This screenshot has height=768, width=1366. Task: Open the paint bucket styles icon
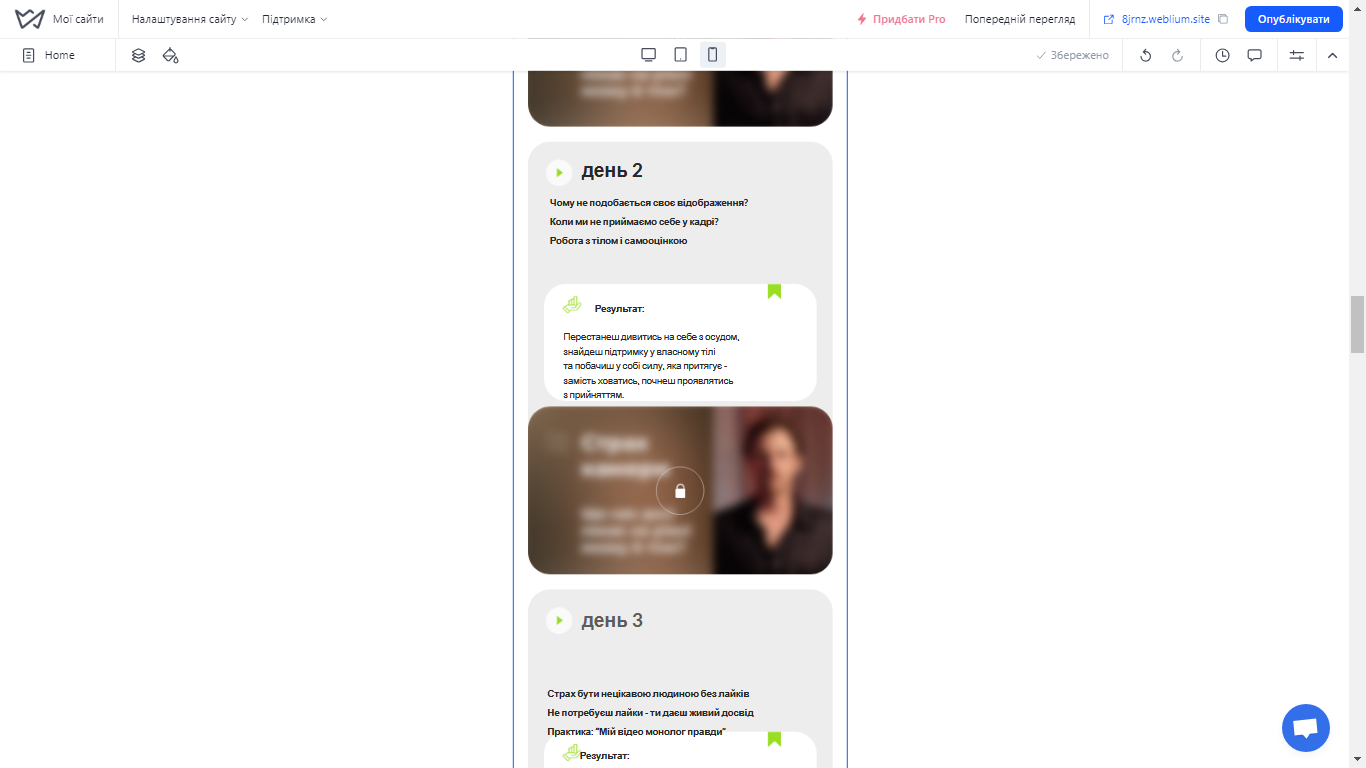tap(171, 55)
